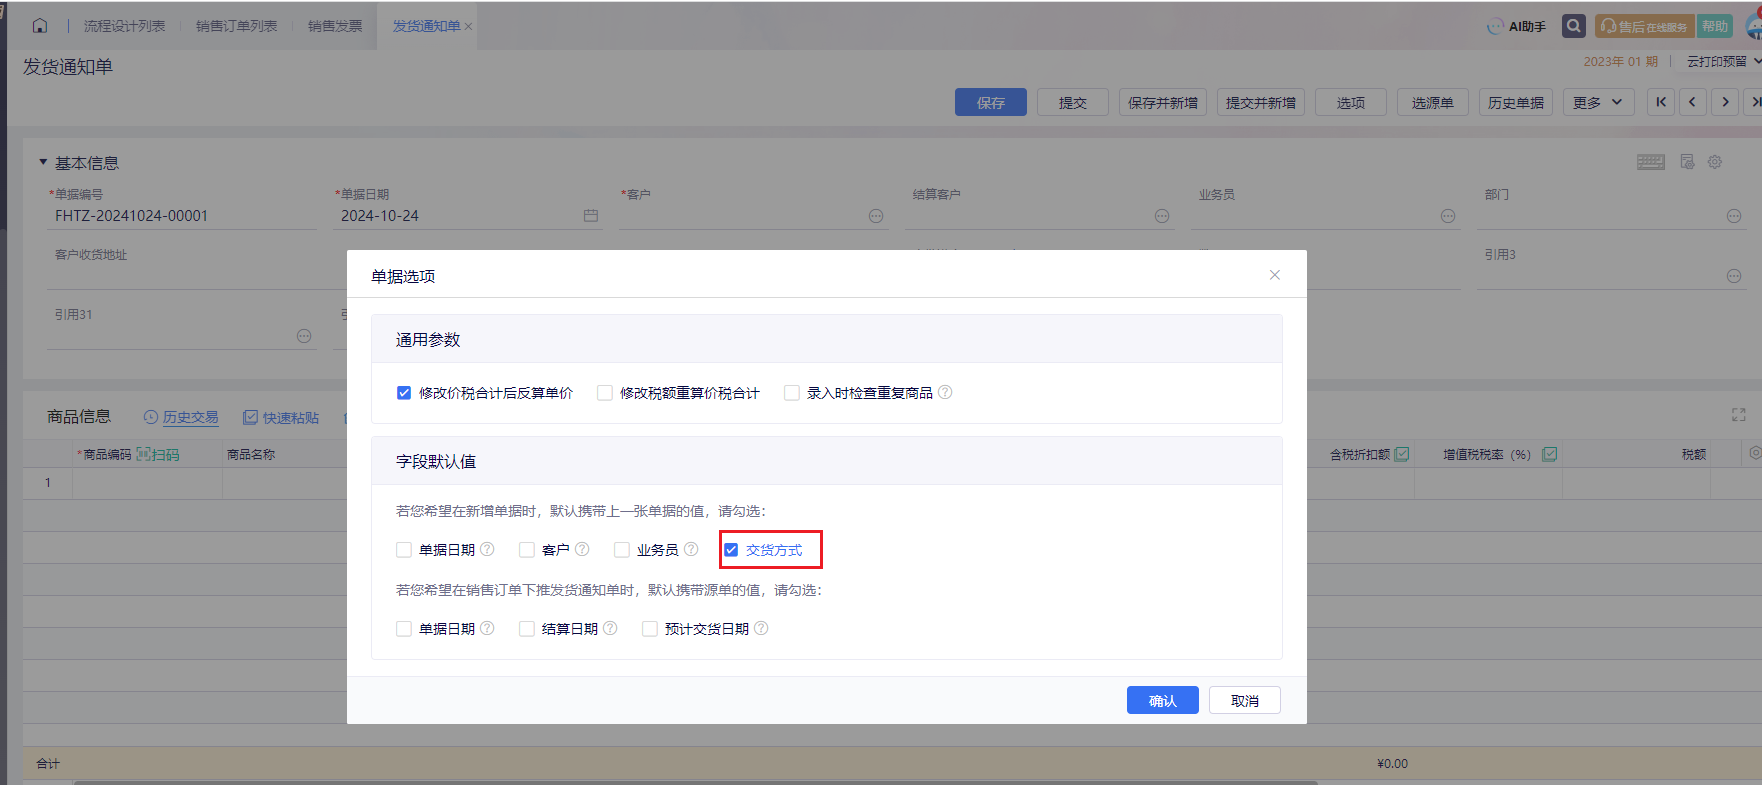
Task: Open column settings hexagon icon
Action: pyautogui.click(x=1754, y=453)
